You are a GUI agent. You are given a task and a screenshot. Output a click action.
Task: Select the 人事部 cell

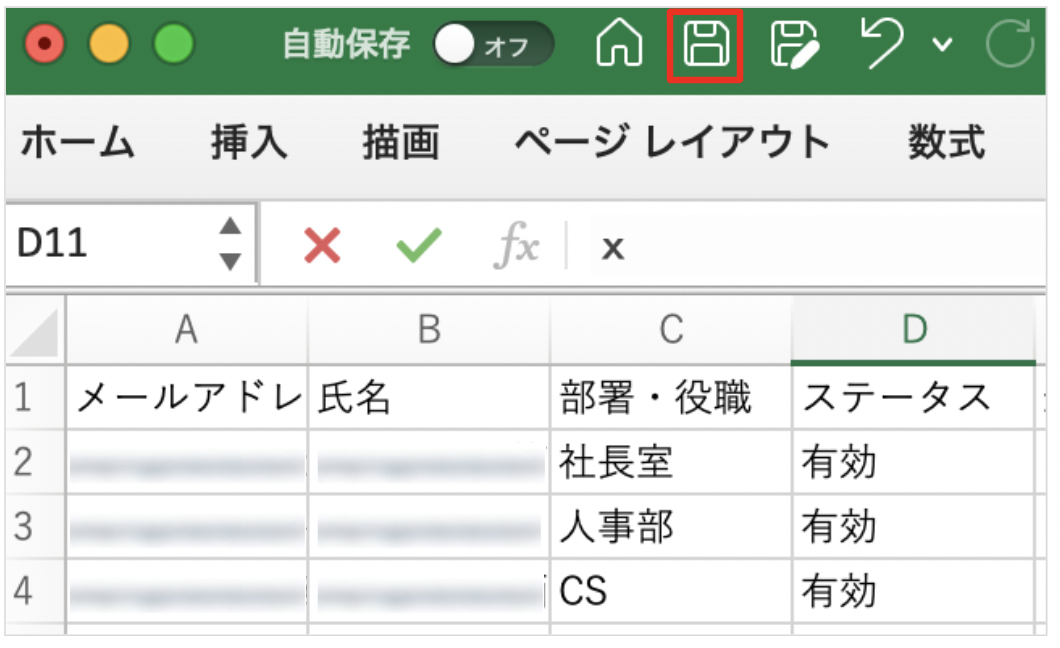pyautogui.click(x=671, y=526)
